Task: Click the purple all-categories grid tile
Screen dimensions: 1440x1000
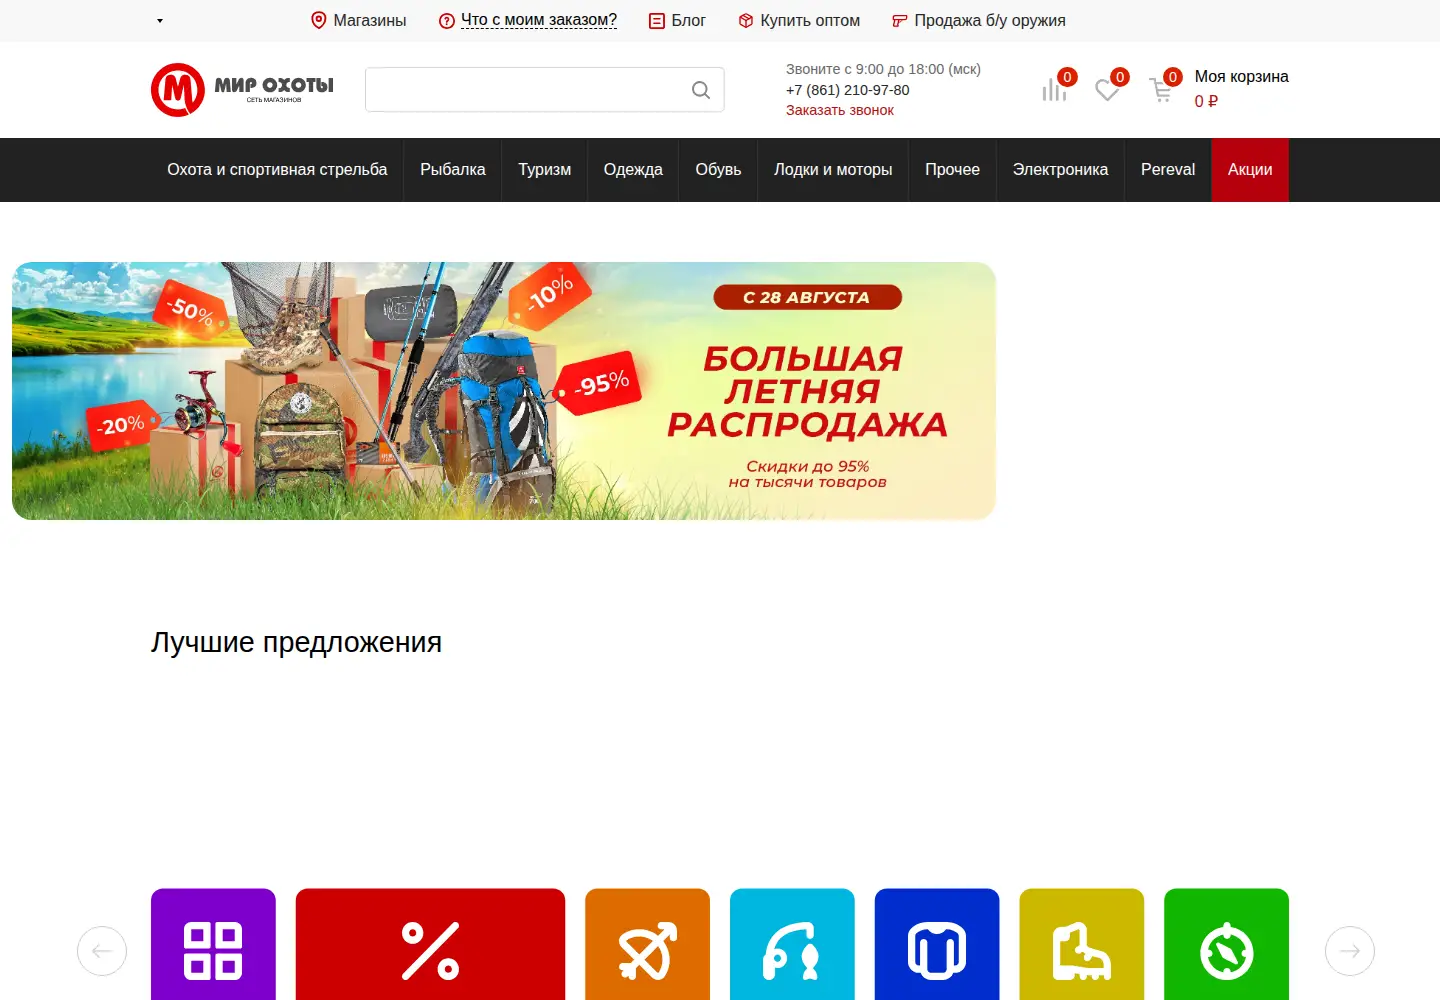Action: [213, 944]
